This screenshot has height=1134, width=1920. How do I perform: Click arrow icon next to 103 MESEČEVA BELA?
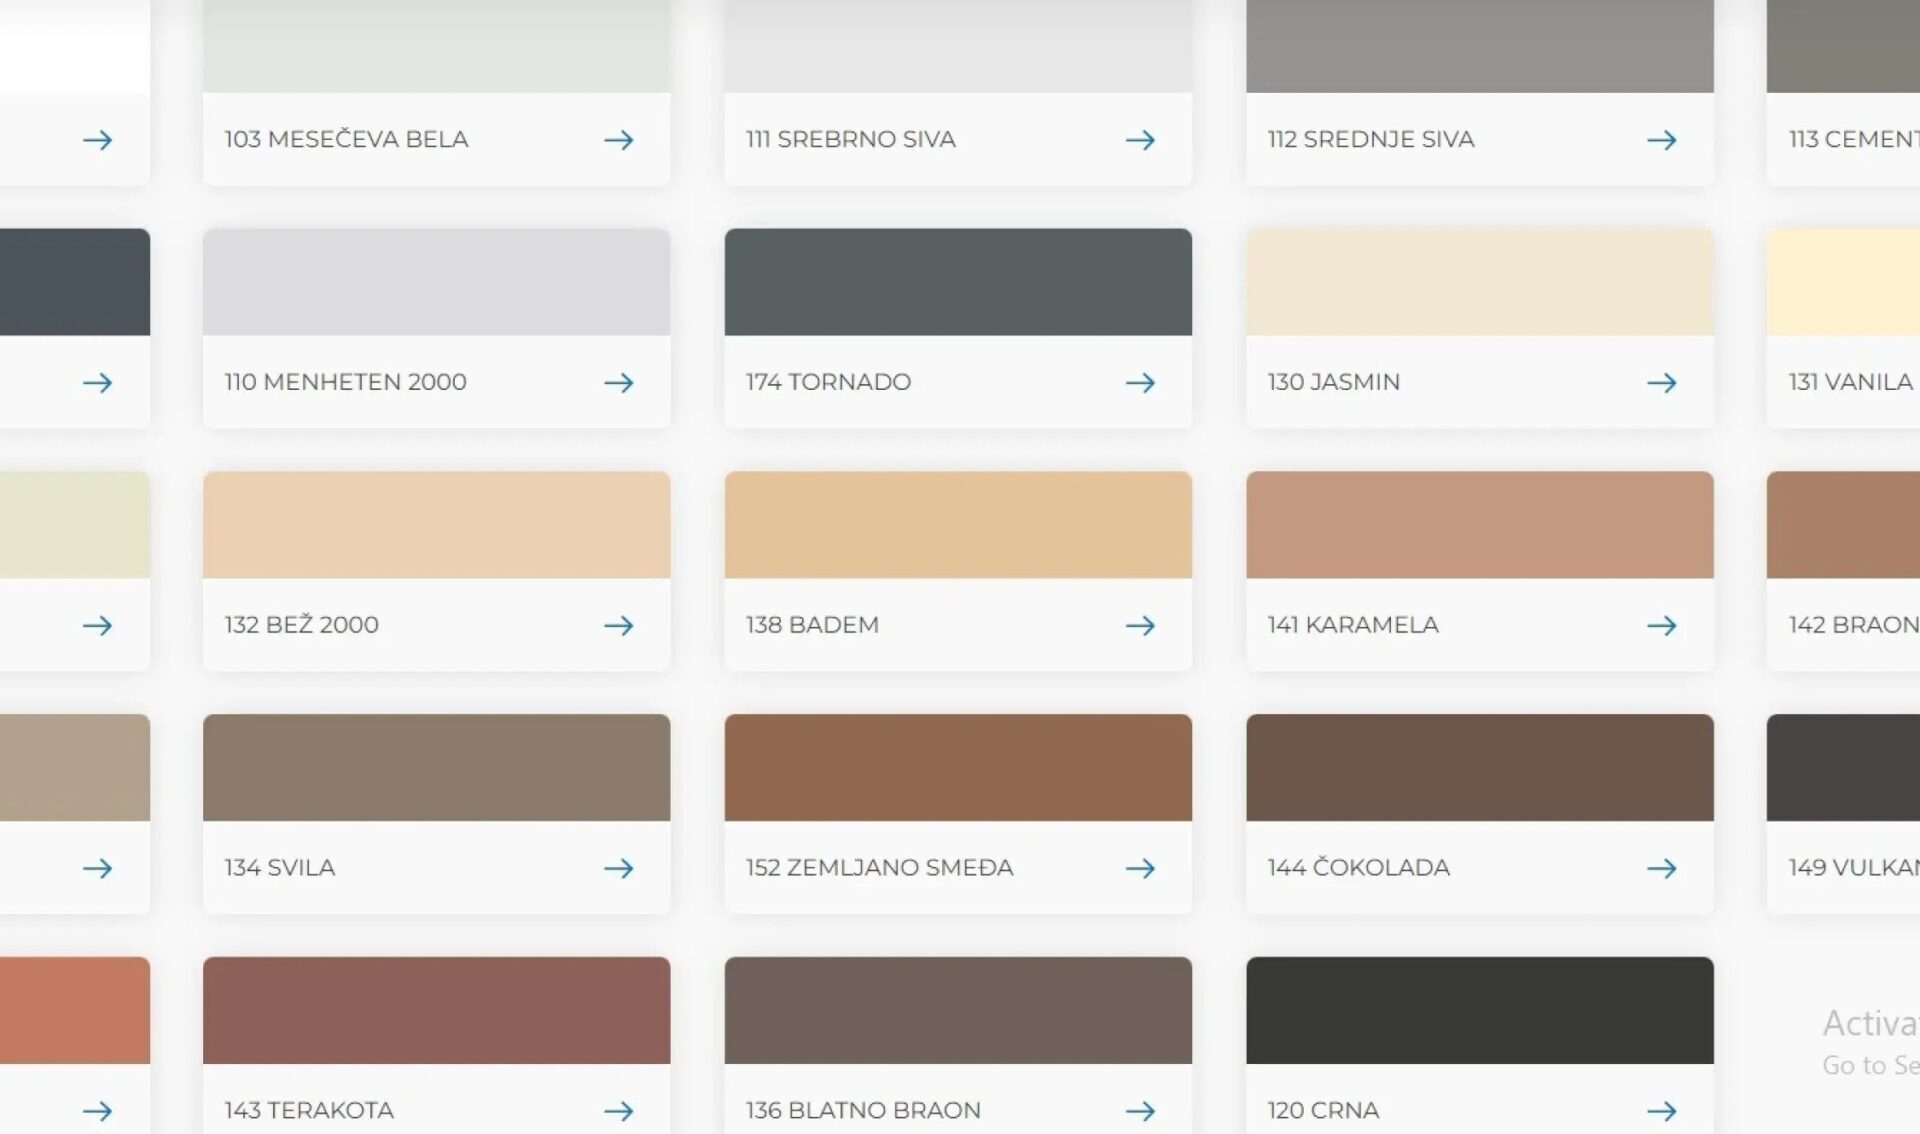[x=619, y=140]
